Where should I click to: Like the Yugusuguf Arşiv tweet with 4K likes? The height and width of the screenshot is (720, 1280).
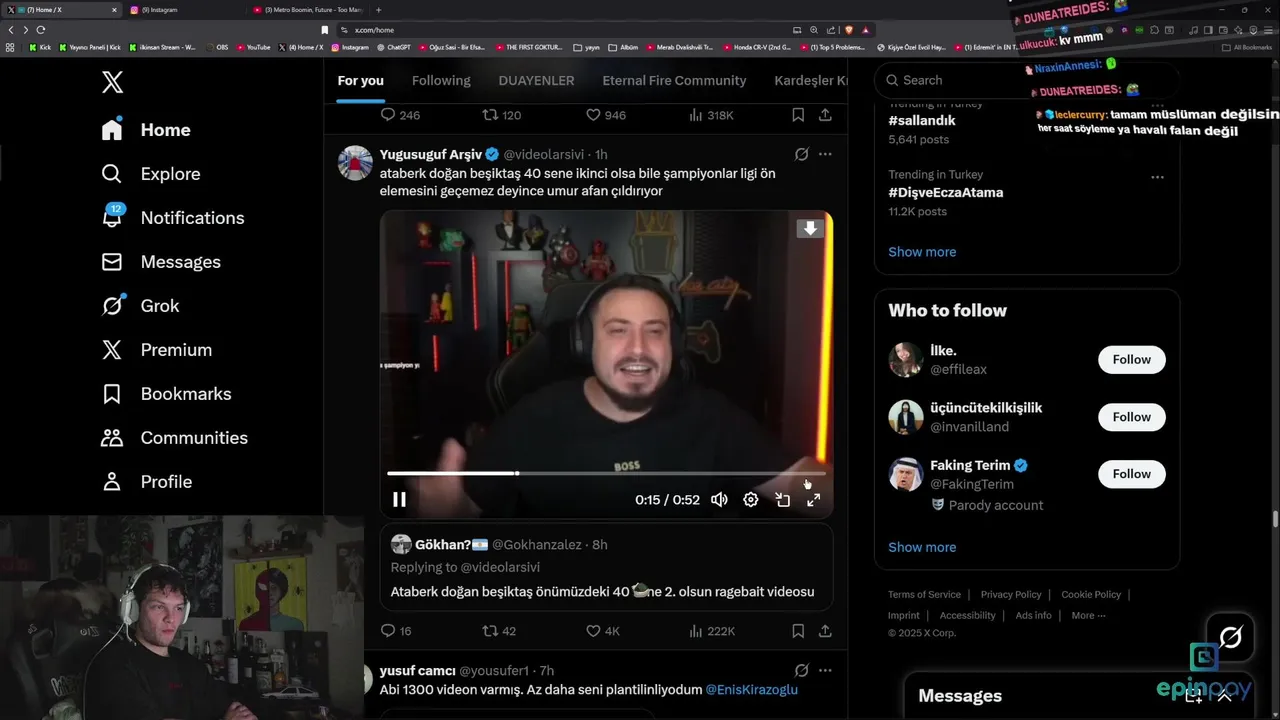(602, 631)
